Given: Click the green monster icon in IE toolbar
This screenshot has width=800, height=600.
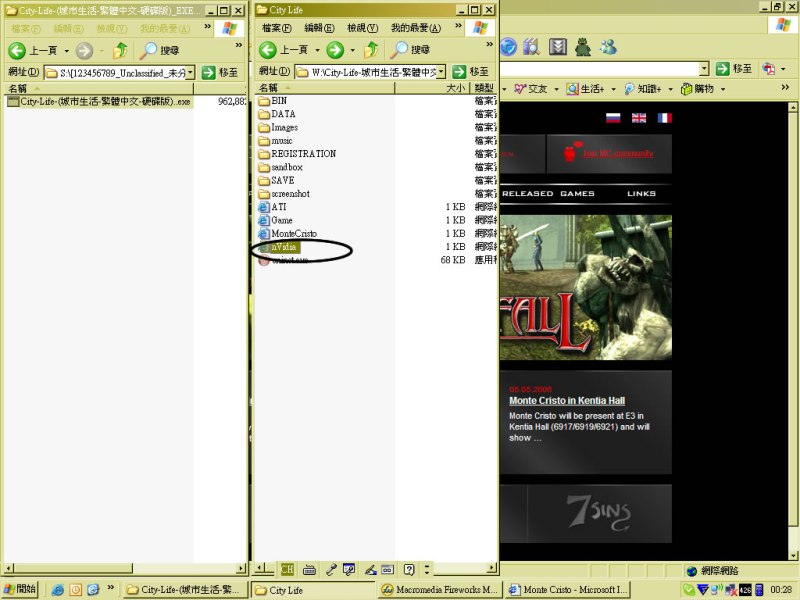Looking at the screenshot, I should coord(583,47).
